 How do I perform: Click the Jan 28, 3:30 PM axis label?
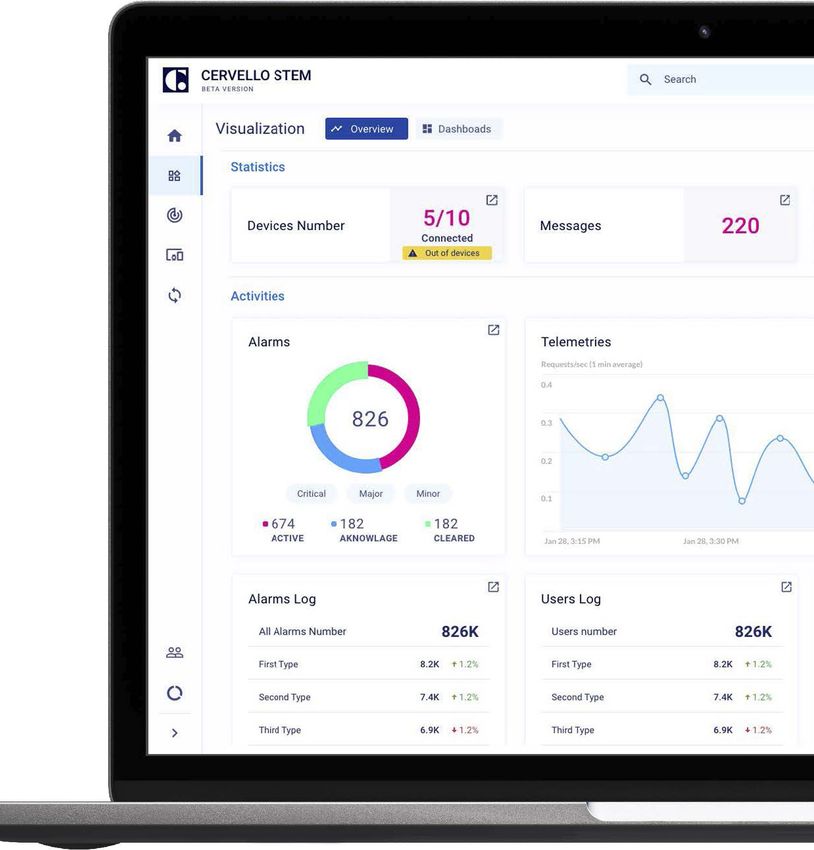pos(710,541)
